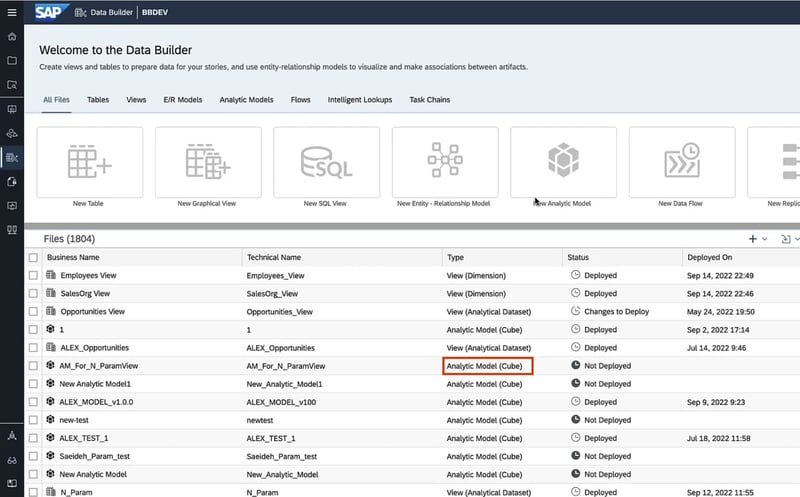Screen dimensions: 800x497
Task: Select the Employees View row checkbox
Action: click(x=33, y=276)
